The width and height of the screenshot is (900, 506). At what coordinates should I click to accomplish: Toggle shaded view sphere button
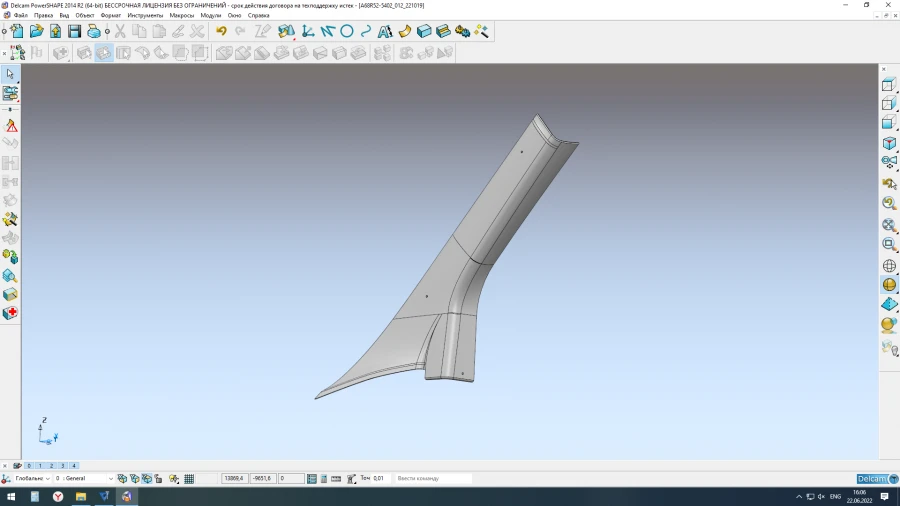[x=889, y=285]
